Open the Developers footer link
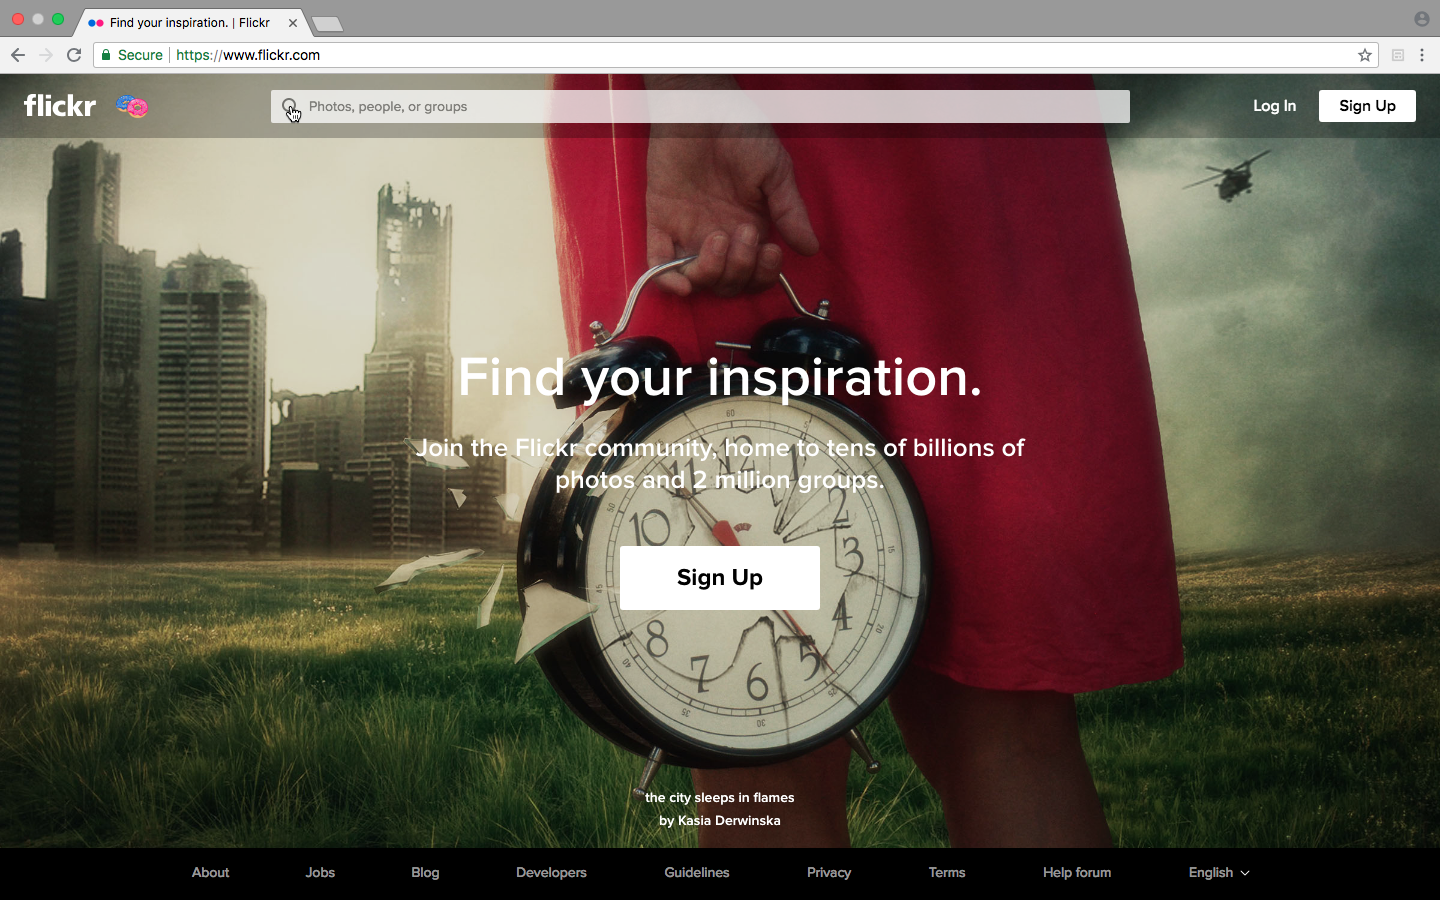This screenshot has width=1440, height=900. click(x=551, y=872)
